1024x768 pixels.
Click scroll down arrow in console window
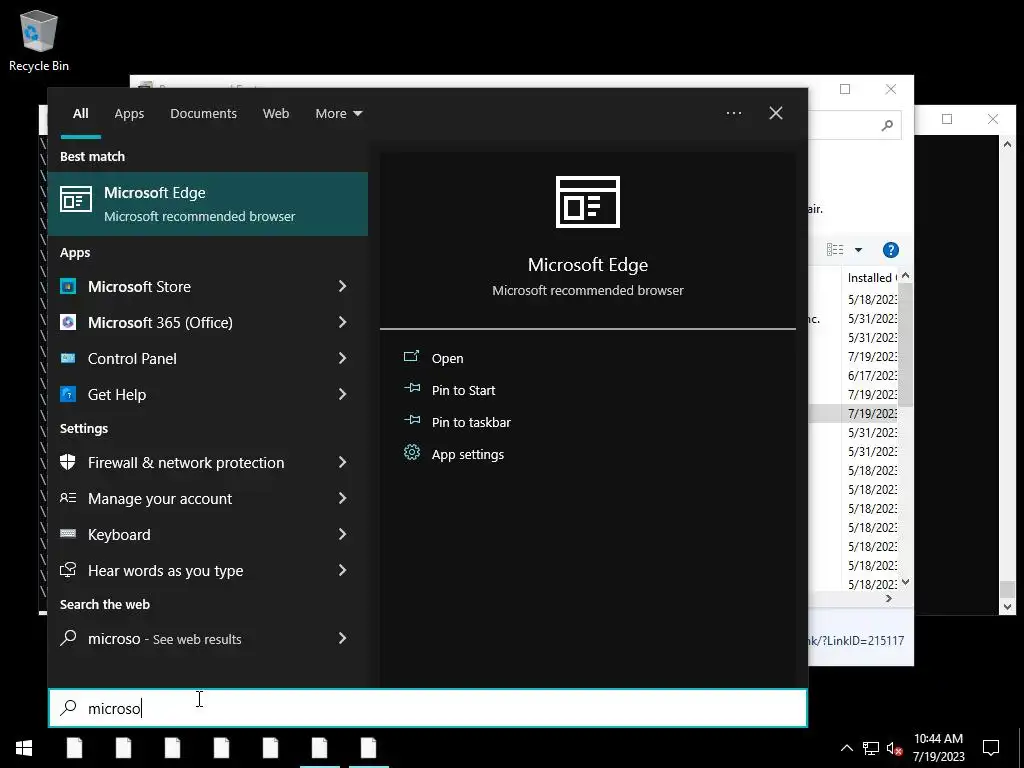(1007, 607)
